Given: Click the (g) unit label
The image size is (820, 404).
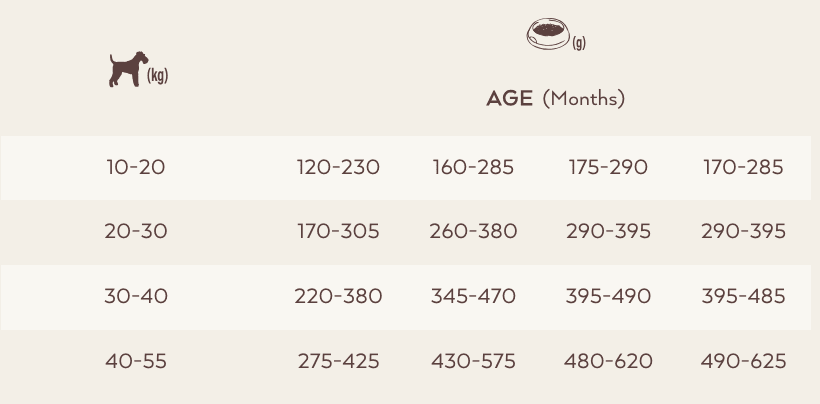Looking at the screenshot, I should [x=579, y=43].
